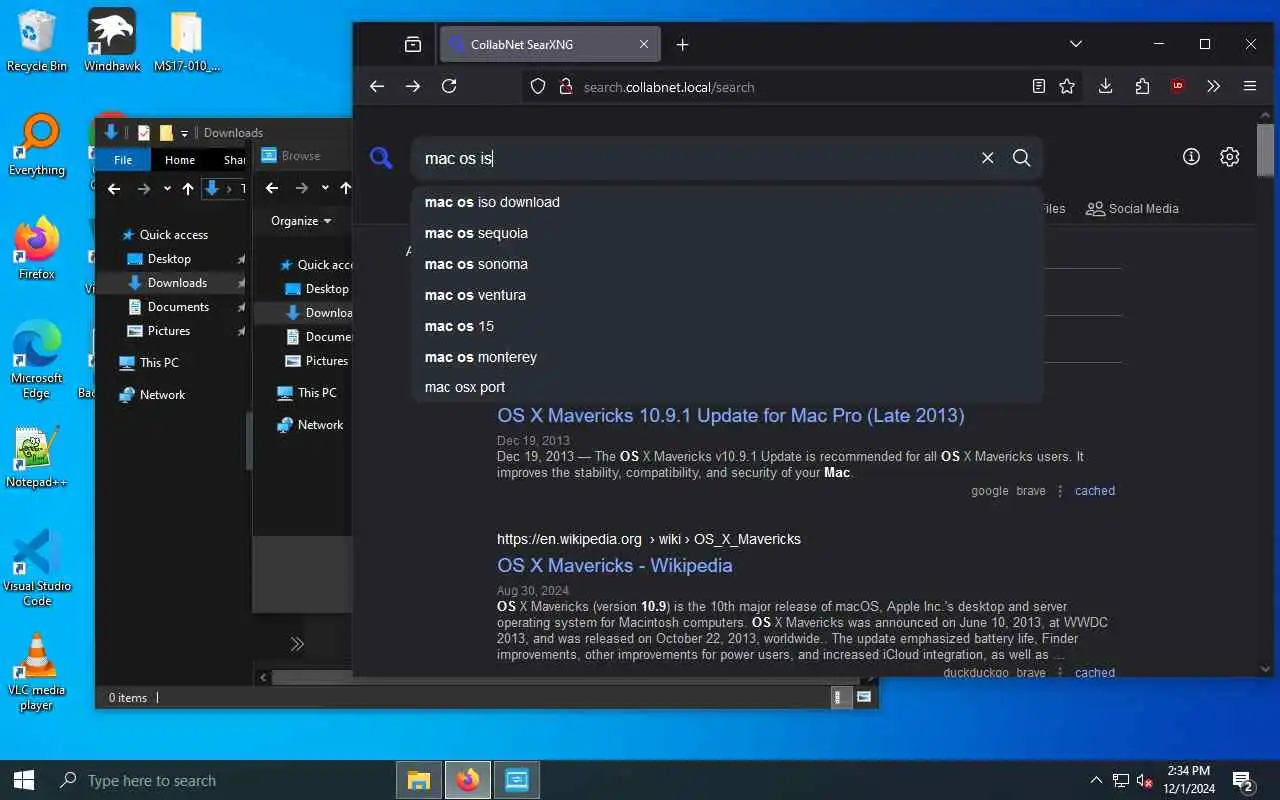Open Firefox extensions puzzle icon
The height and width of the screenshot is (800, 1280).
(x=1142, y=87)
